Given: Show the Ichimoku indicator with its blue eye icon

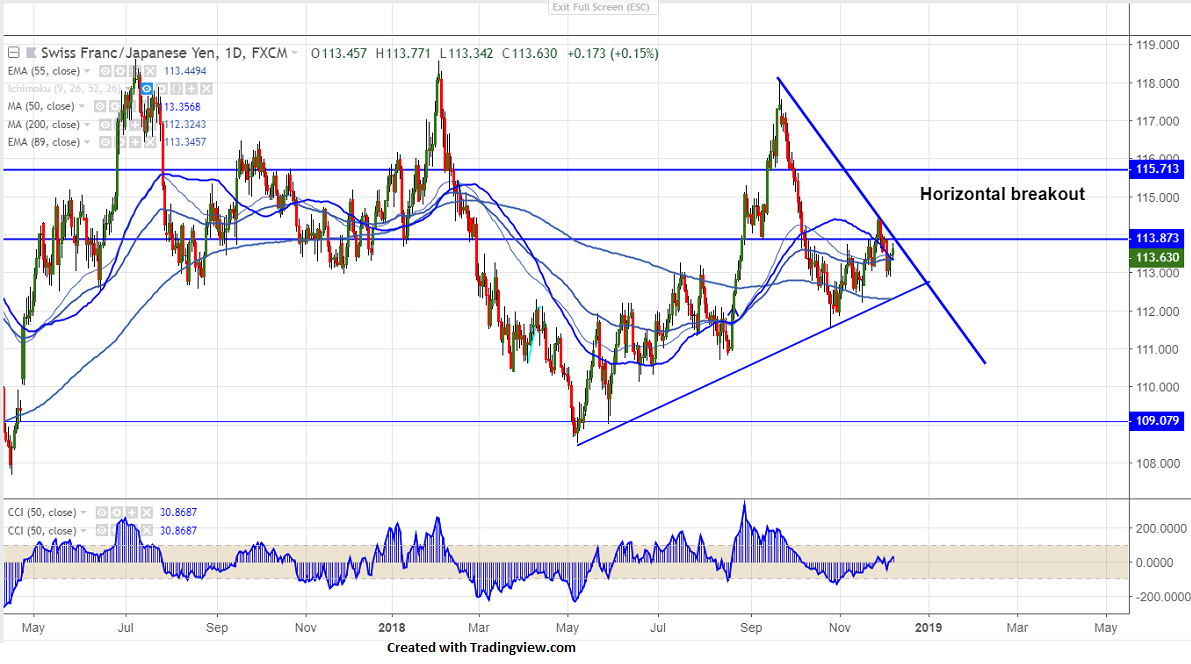Looking at the screenshot, I should [147, 89].
